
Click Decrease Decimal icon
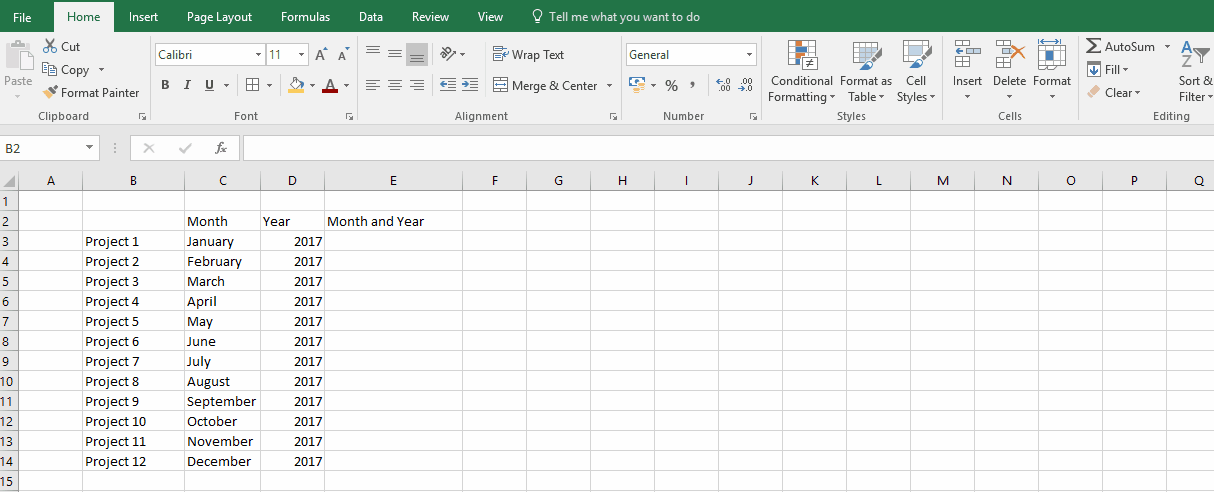(x=746, y=85)
